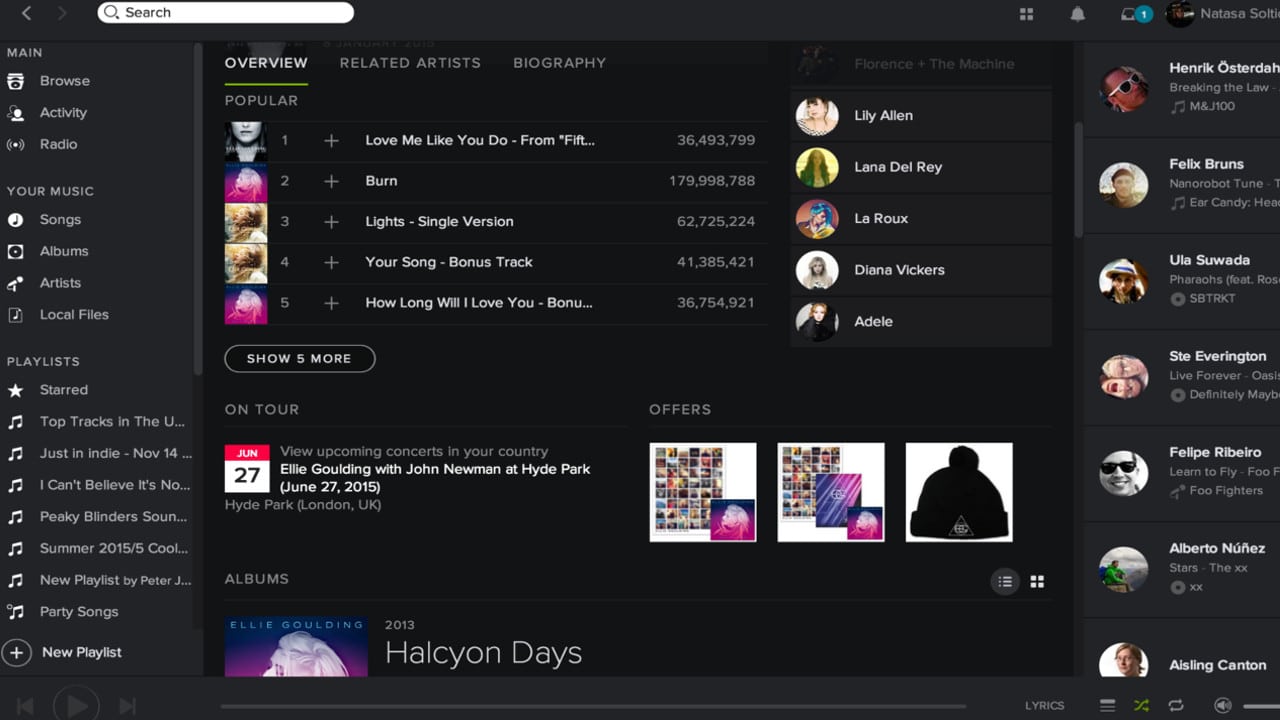Viewport: 1280px width, 720px height.
Task: Add Burn to your music with plus icon
Action: coord(331,181)
